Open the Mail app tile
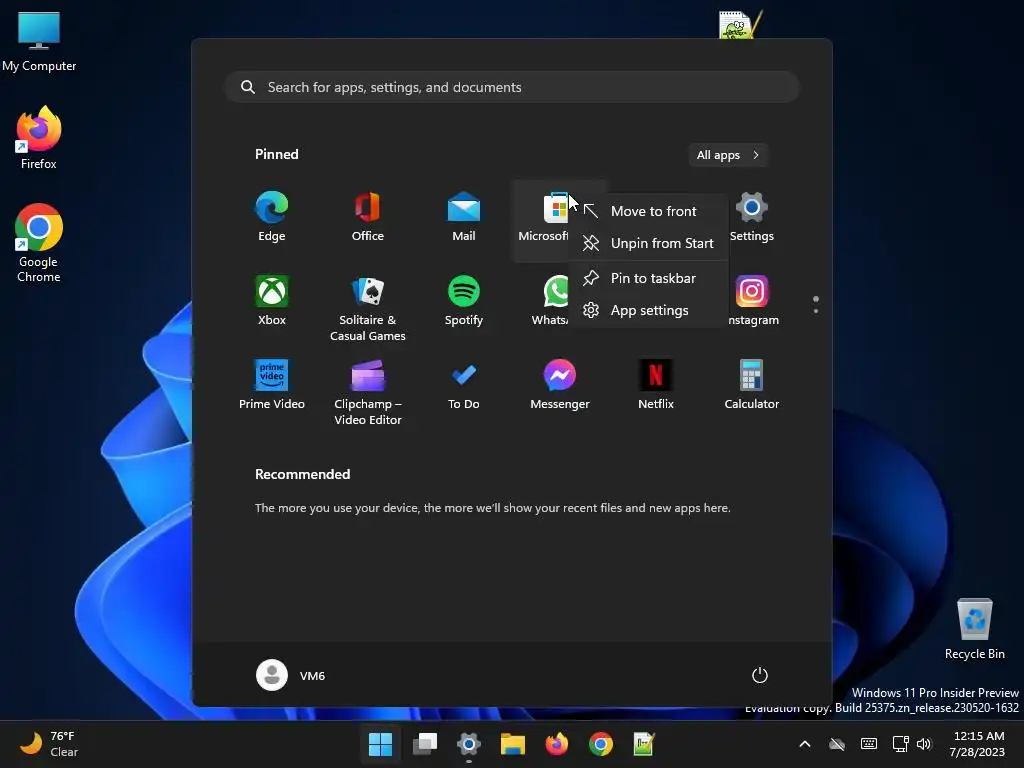Screen dimensions: 1024x768 [464, 217]
